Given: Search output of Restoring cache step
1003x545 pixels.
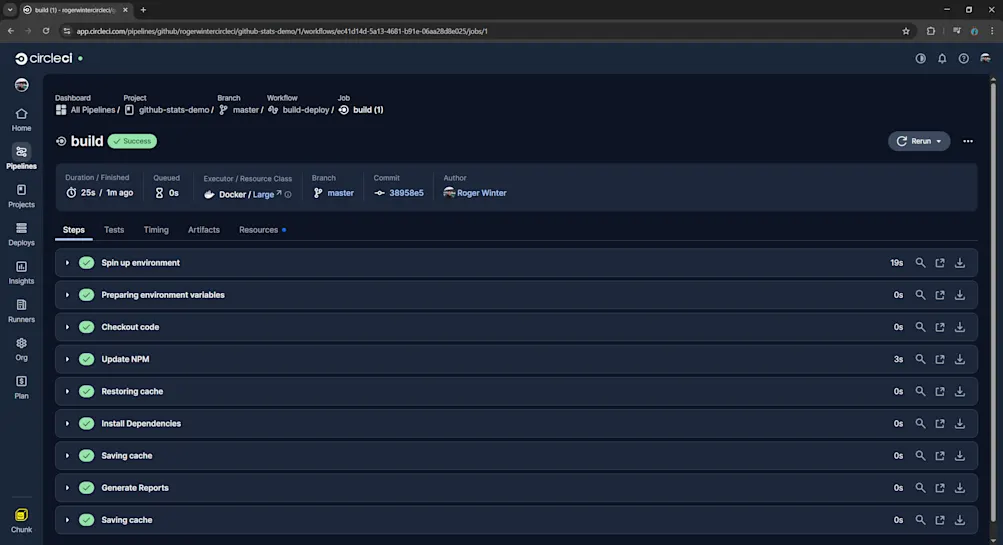Looking at the screenshot, I should pos(920,391).
